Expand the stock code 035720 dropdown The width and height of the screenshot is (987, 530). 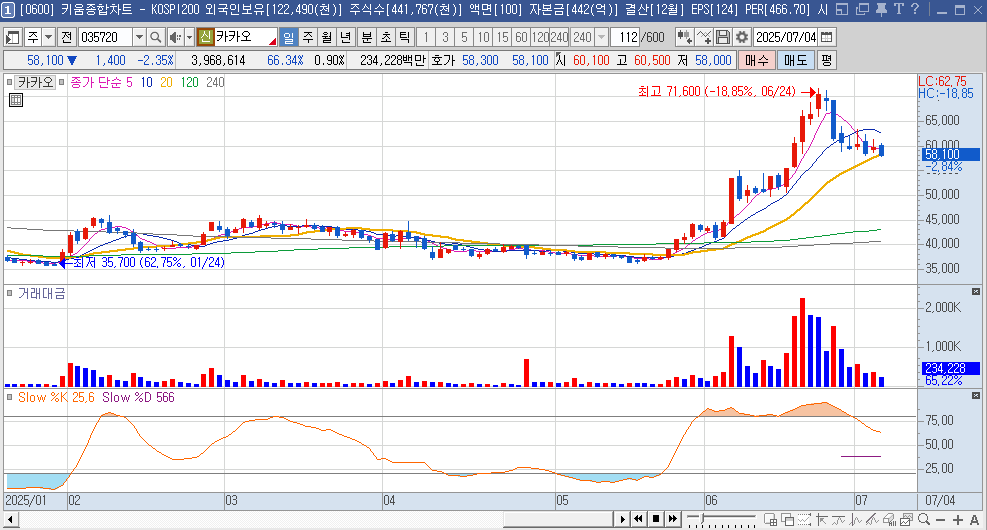139,37
